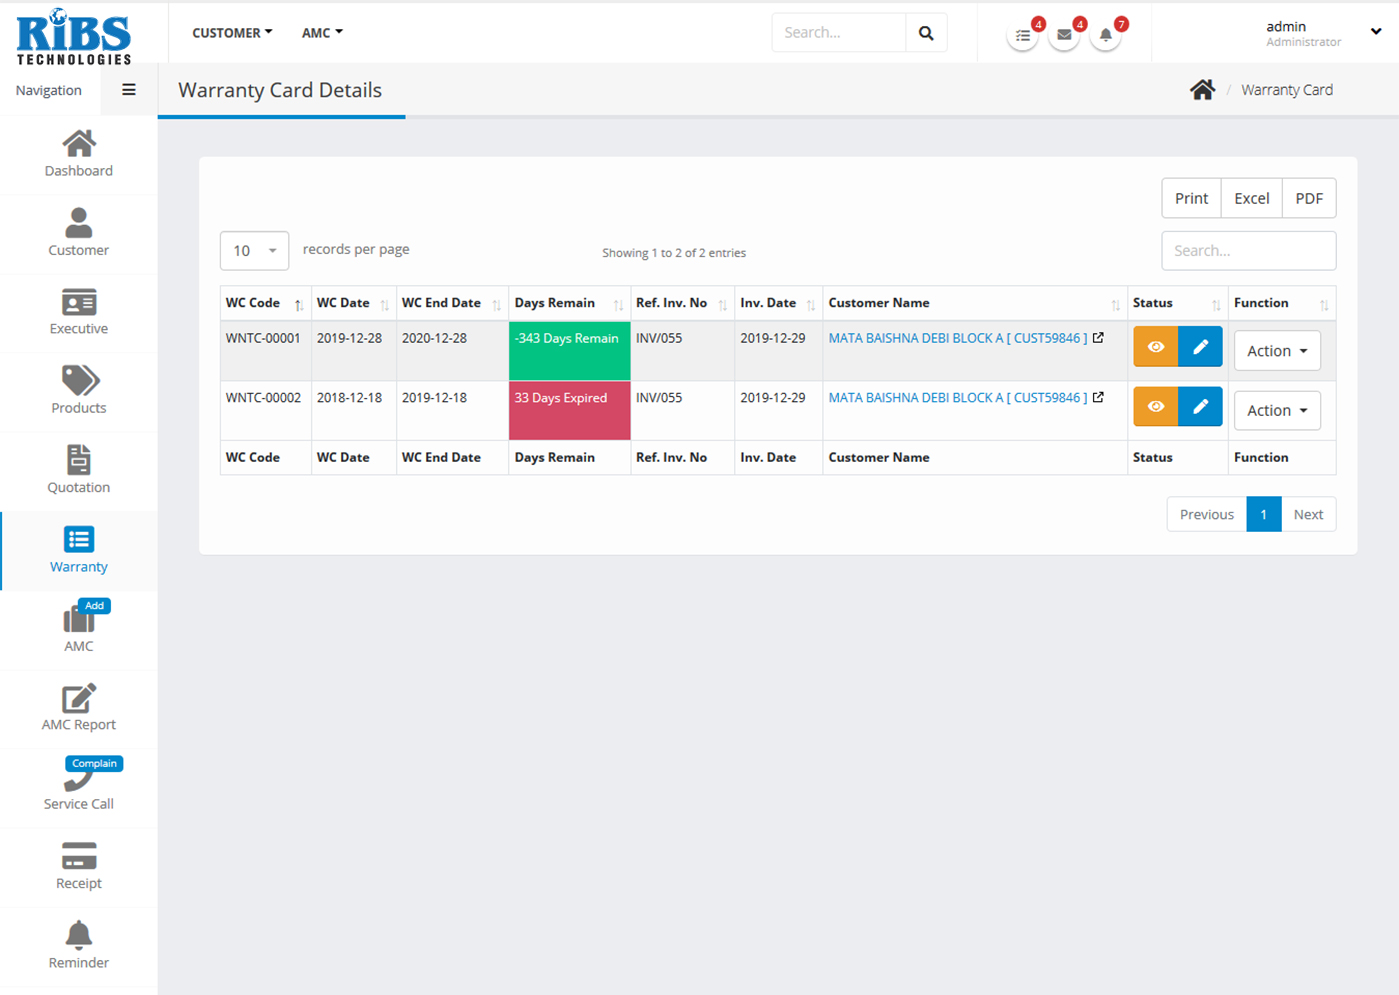This screenshot has width=1399, height=995.
Task: Export the table using Excel button
Action: (1251, 198)
